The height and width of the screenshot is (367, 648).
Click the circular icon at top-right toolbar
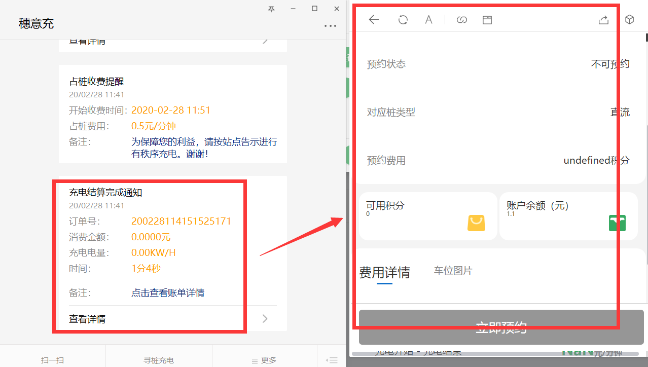tap(629, 19)
